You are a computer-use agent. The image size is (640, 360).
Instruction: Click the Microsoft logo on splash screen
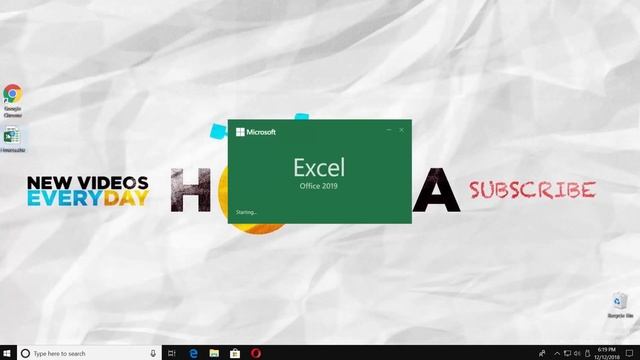pyautogui.click(x=256, y=132)
